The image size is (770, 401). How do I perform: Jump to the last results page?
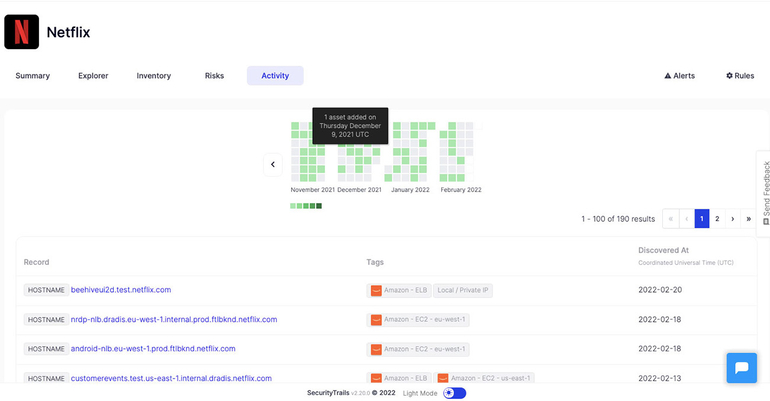(748, 219)
